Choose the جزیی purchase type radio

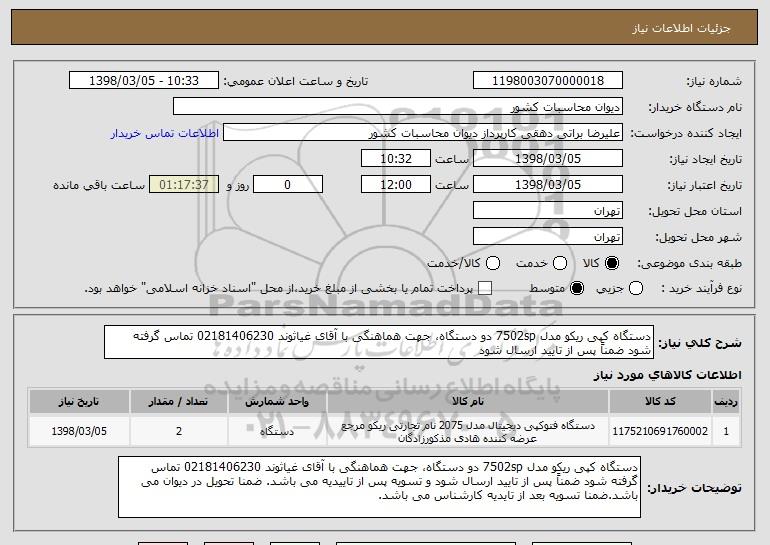click(635, 288)
